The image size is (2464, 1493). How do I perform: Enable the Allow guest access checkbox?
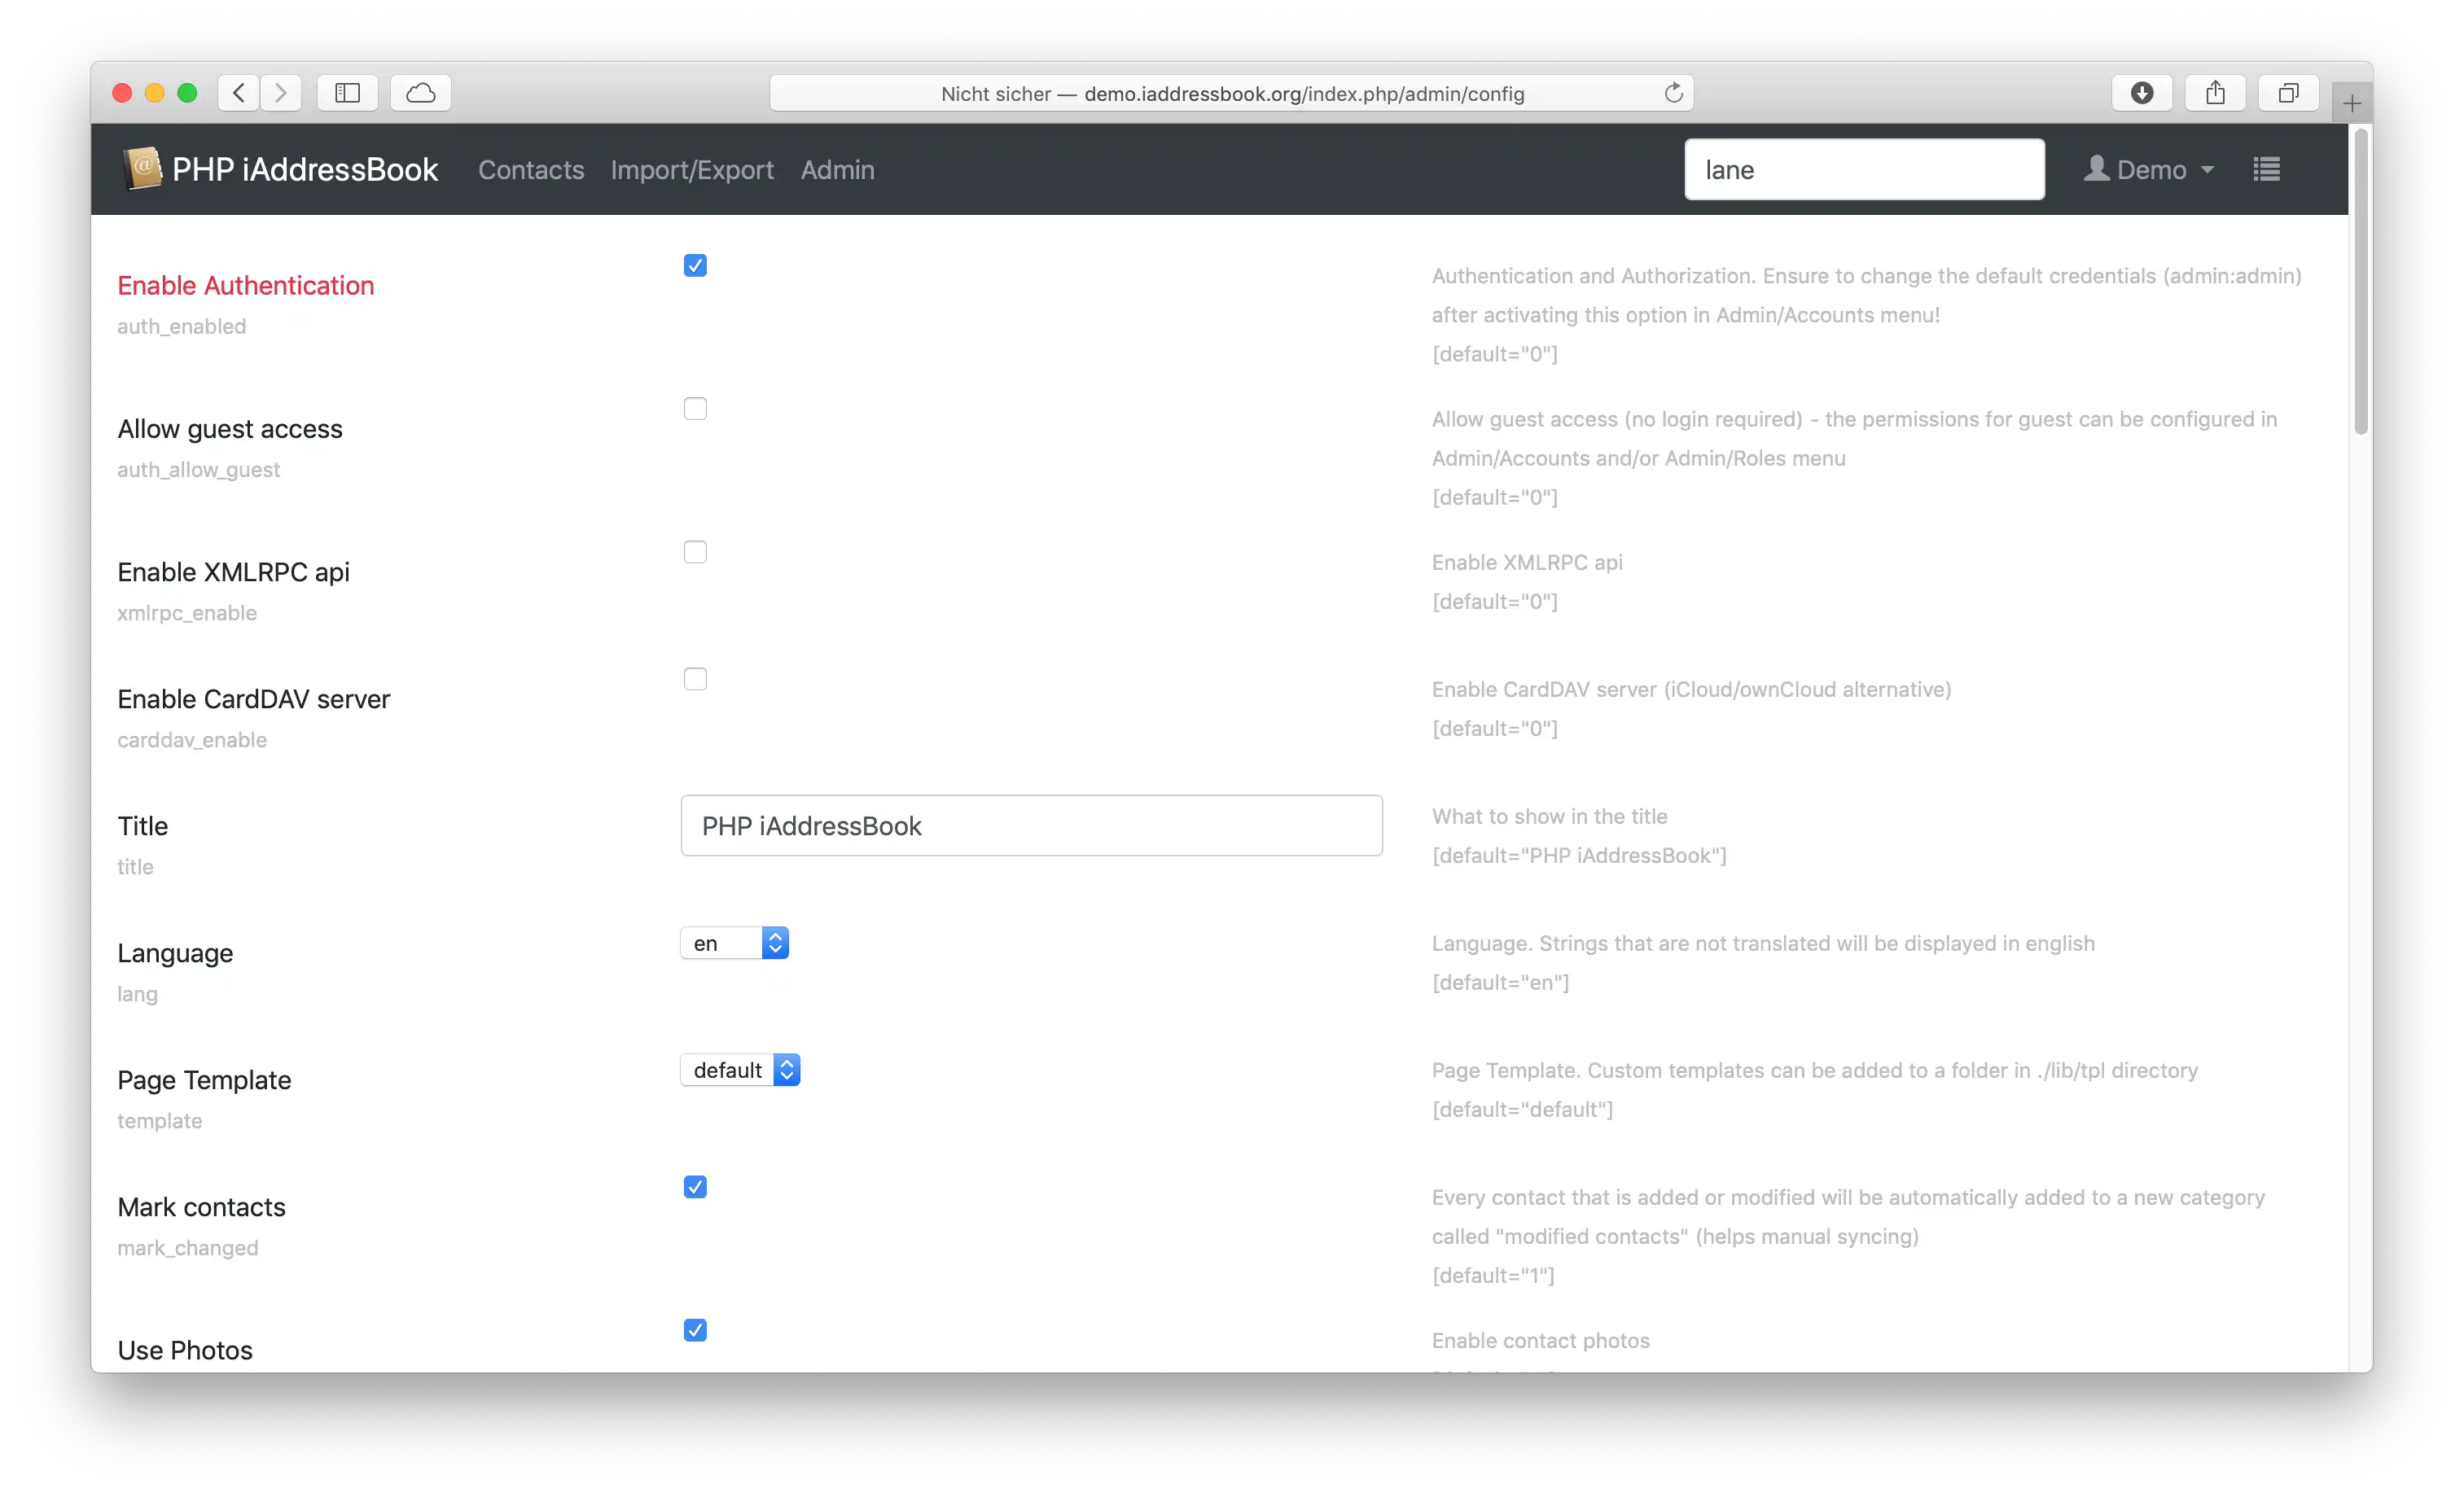coord(695,408)
